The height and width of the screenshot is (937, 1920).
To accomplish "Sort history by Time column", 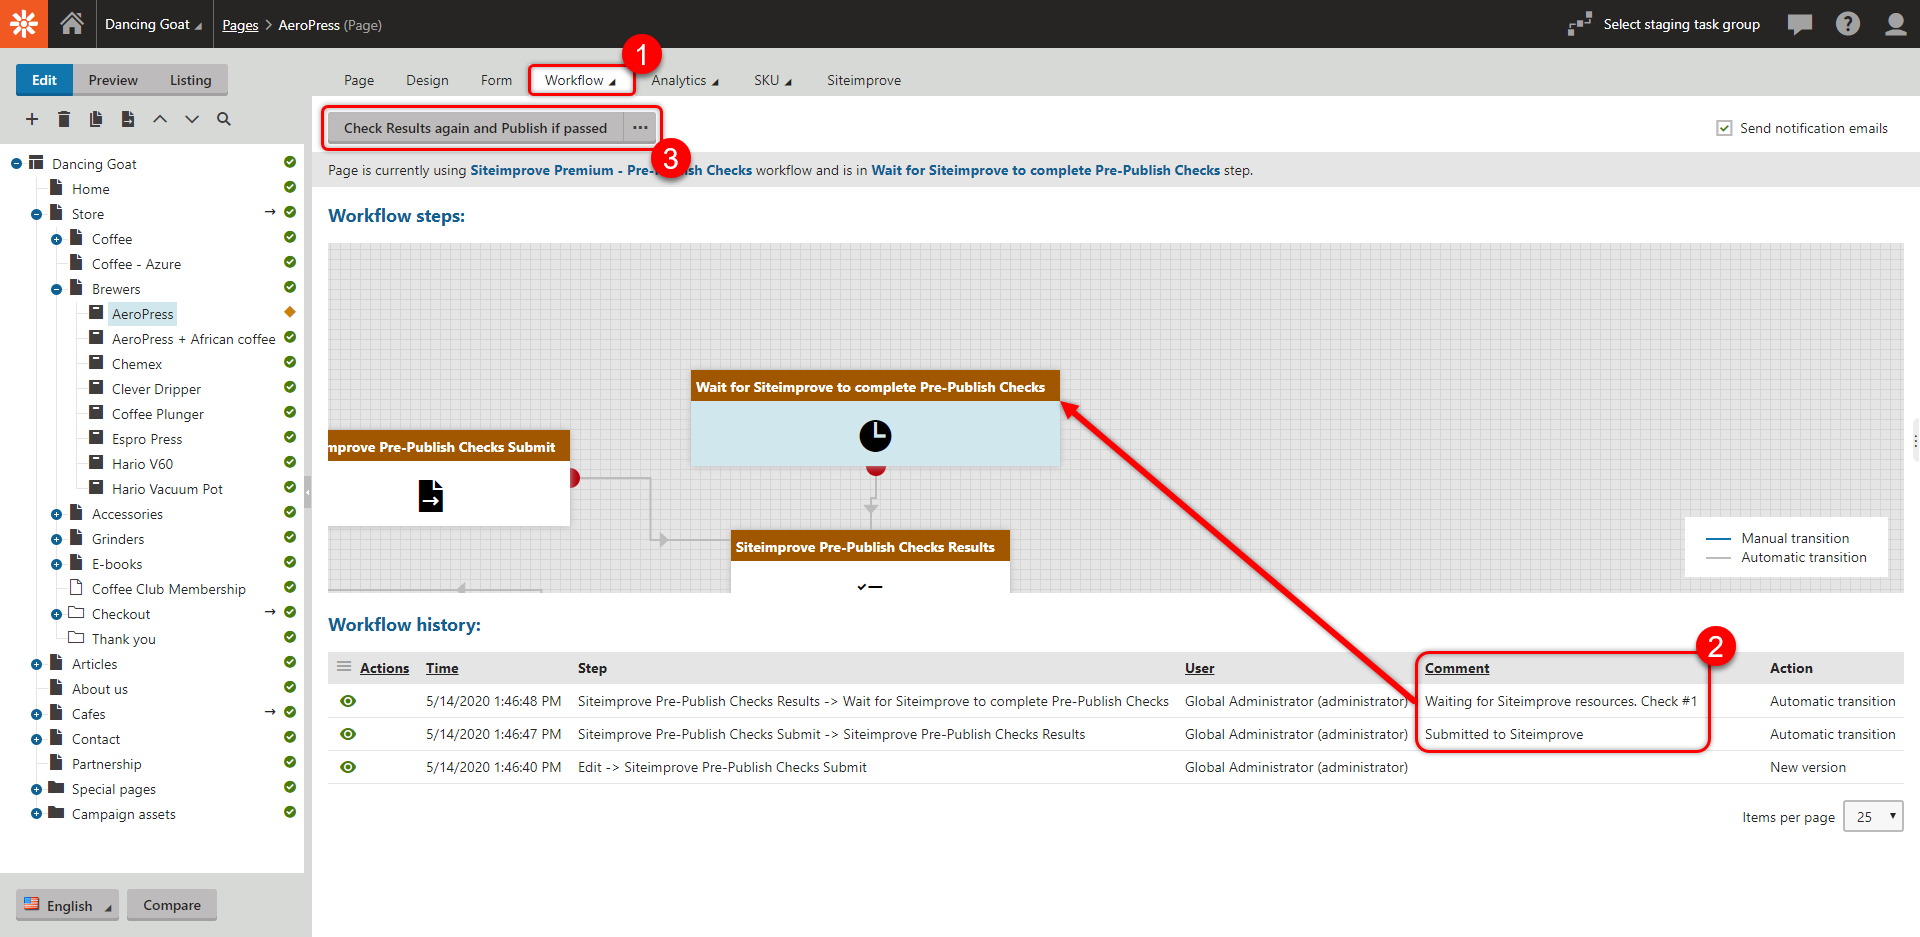I will [442, 668].
